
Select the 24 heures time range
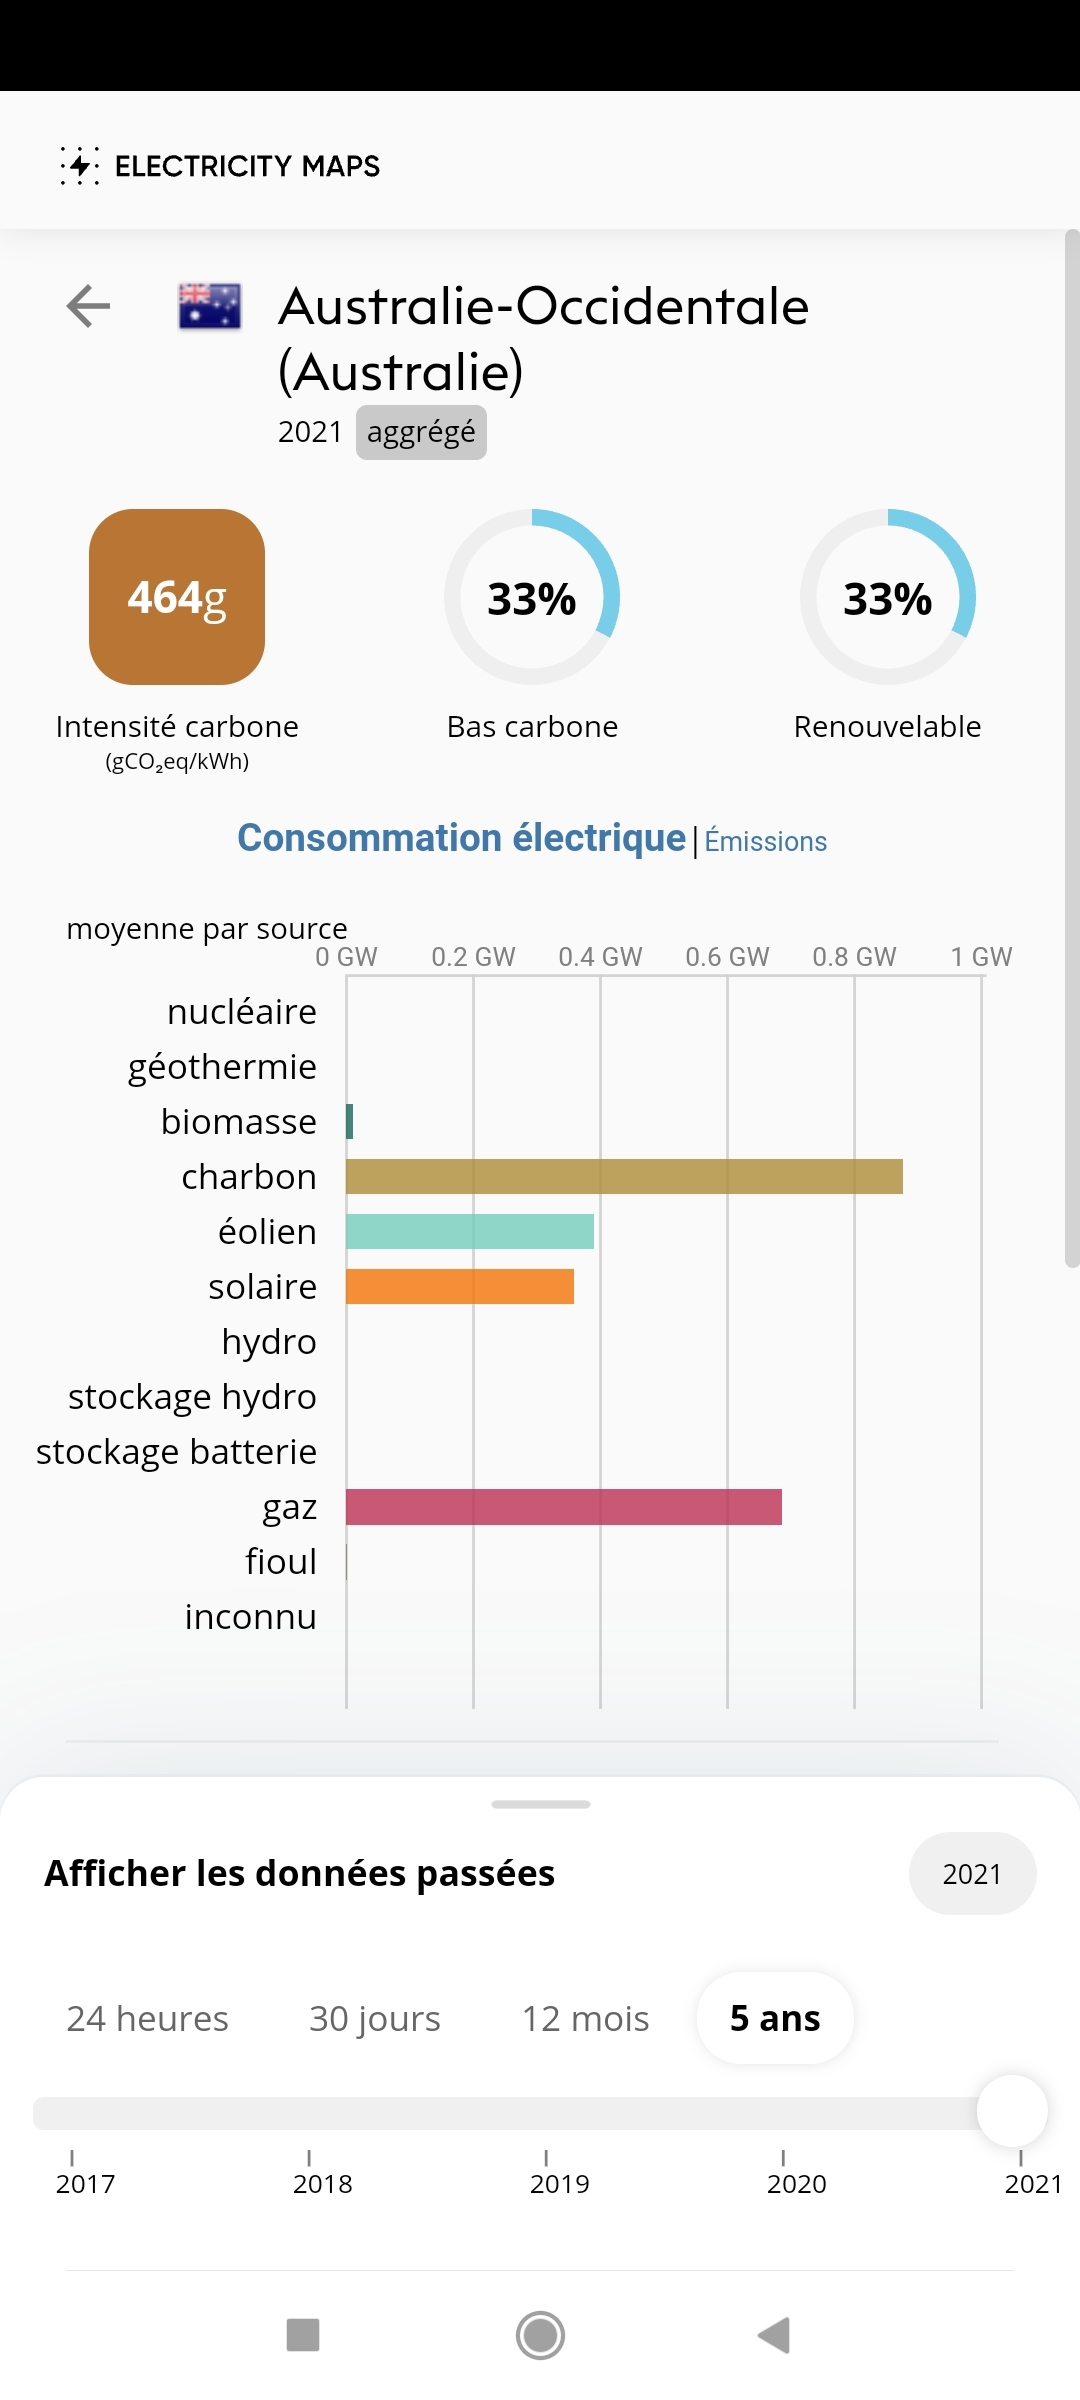click(x=148, y=2018)
